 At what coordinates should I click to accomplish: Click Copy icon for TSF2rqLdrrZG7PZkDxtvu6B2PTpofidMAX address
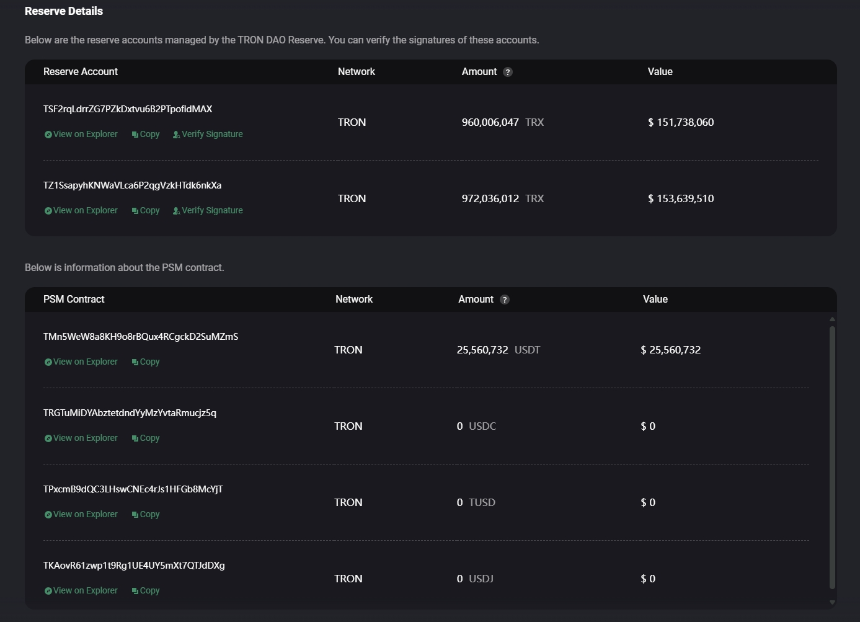135,134
